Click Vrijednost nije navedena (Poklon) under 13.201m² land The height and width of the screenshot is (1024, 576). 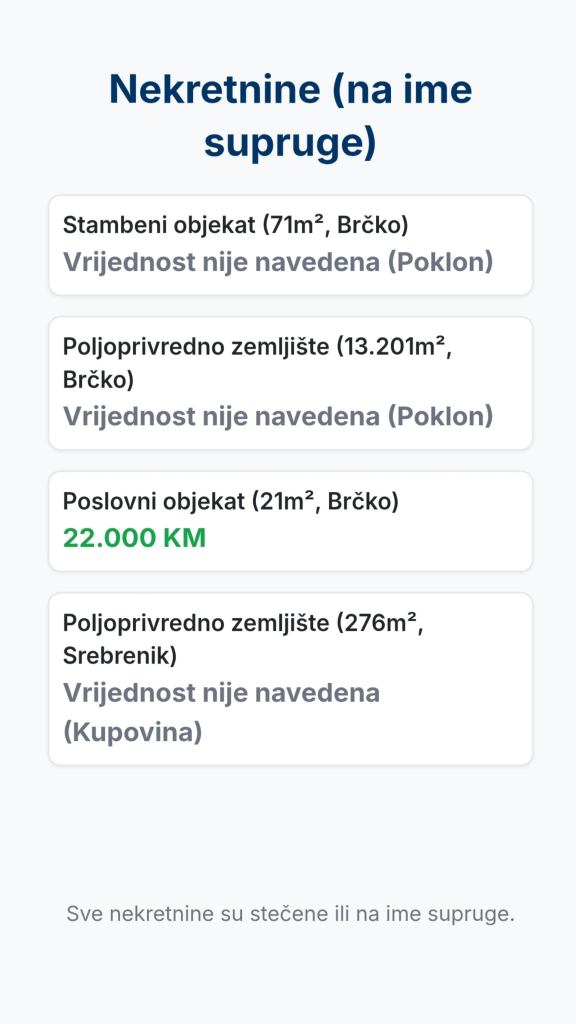pos(278,416)
